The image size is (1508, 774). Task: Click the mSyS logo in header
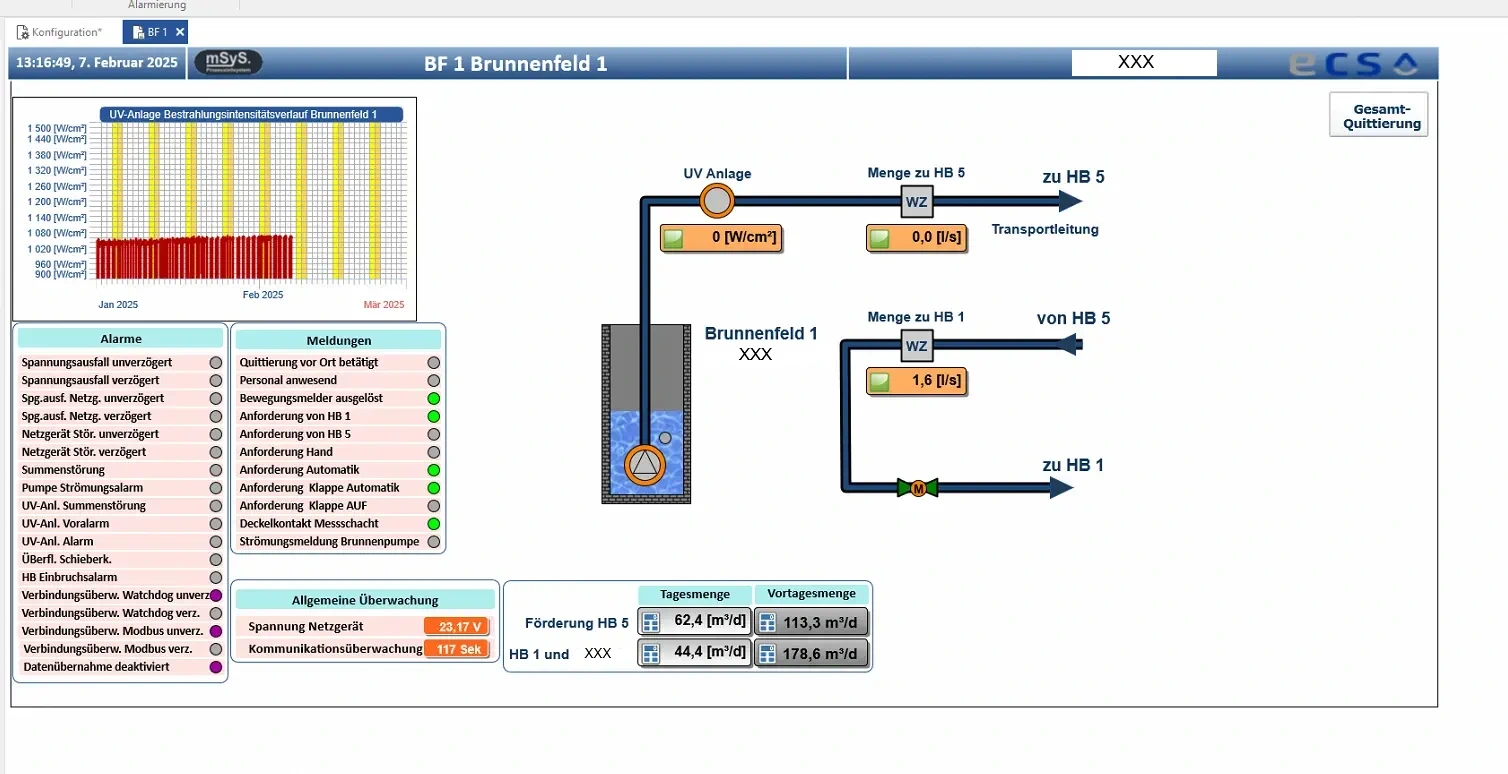pos(228,63)
